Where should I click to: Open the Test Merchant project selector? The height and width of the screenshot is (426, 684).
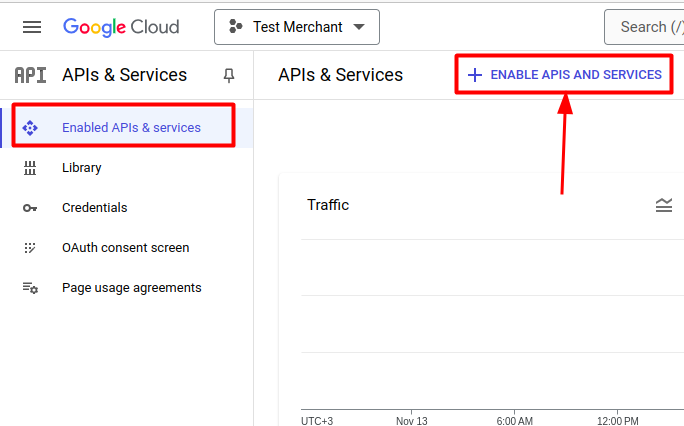point(297,27)
